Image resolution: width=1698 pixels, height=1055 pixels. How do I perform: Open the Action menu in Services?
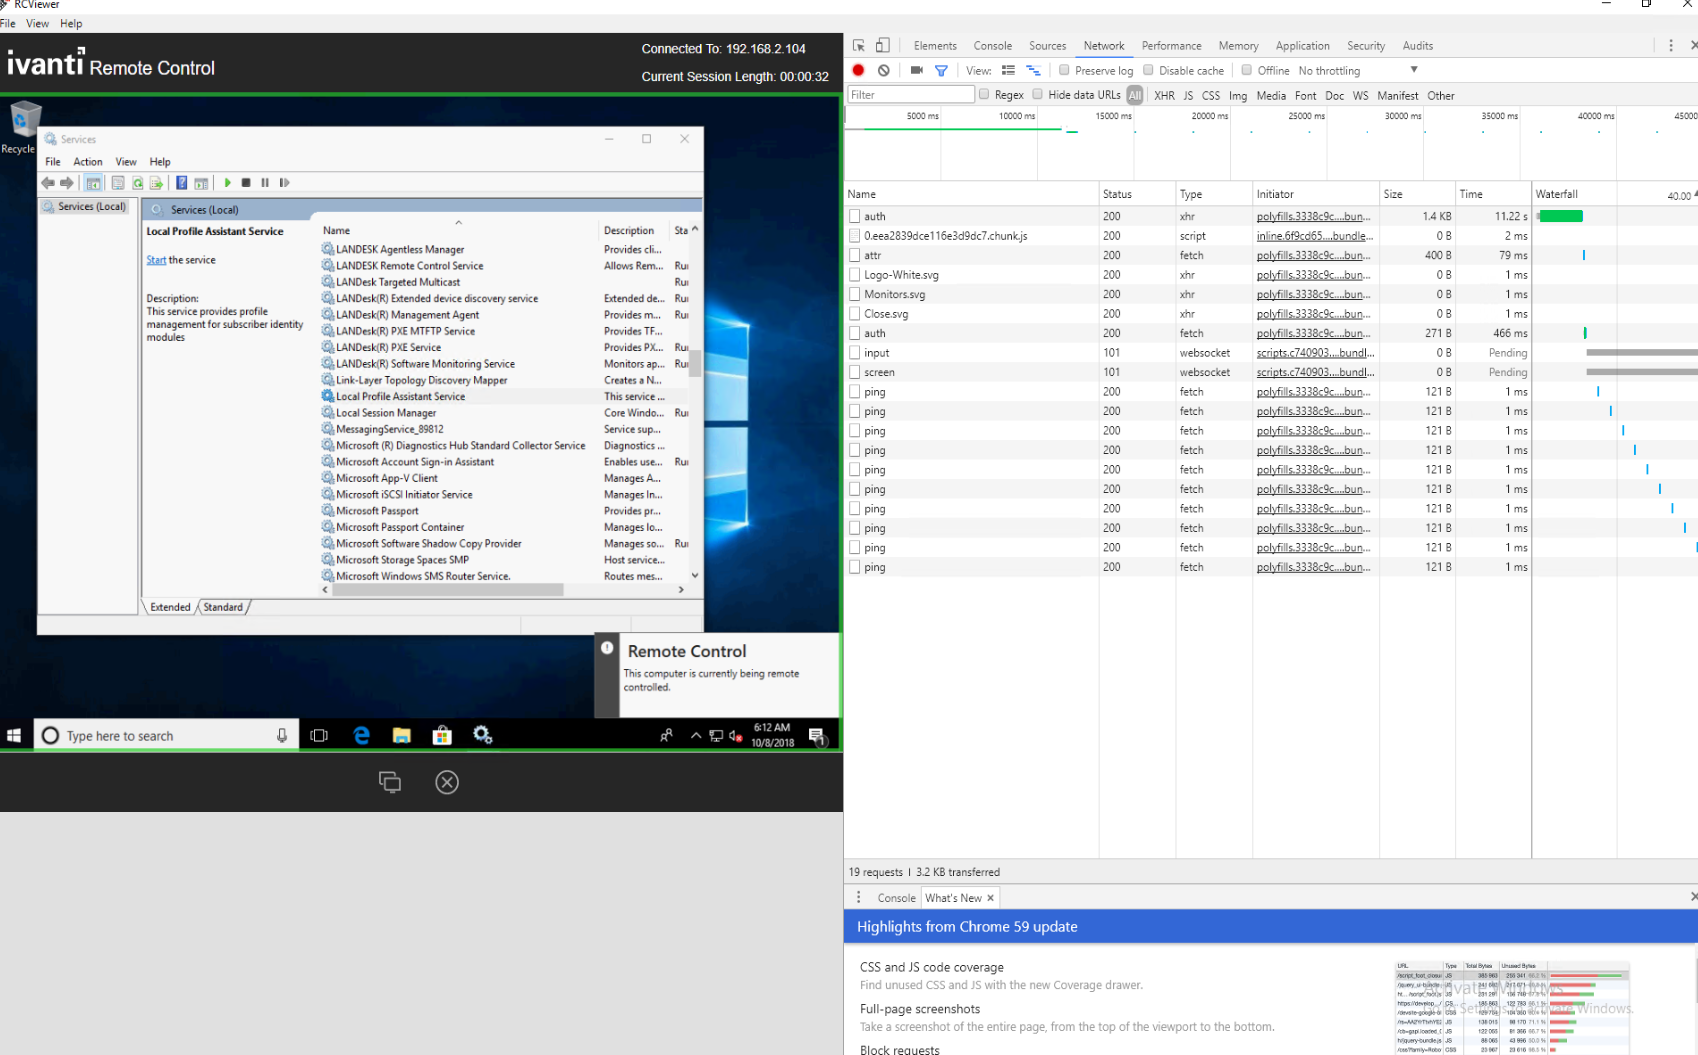(88, 161)
